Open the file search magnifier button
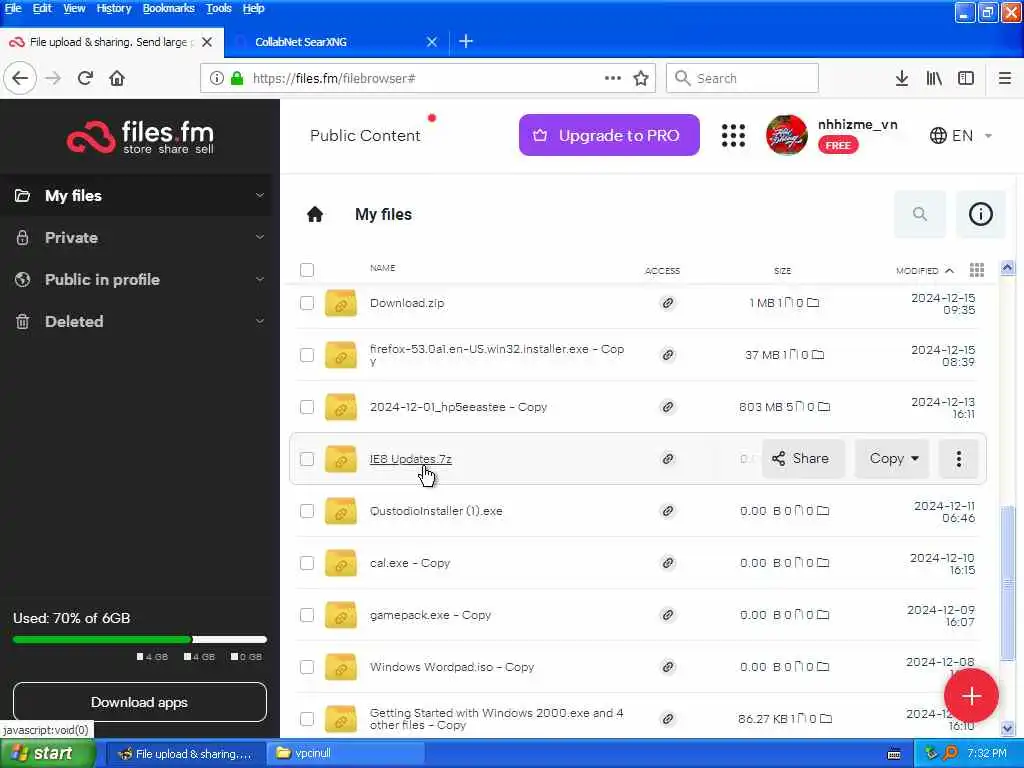Image resolution: width=1024 pixels, height=768 pixels. pyautogui.click(x=920, y=214)
